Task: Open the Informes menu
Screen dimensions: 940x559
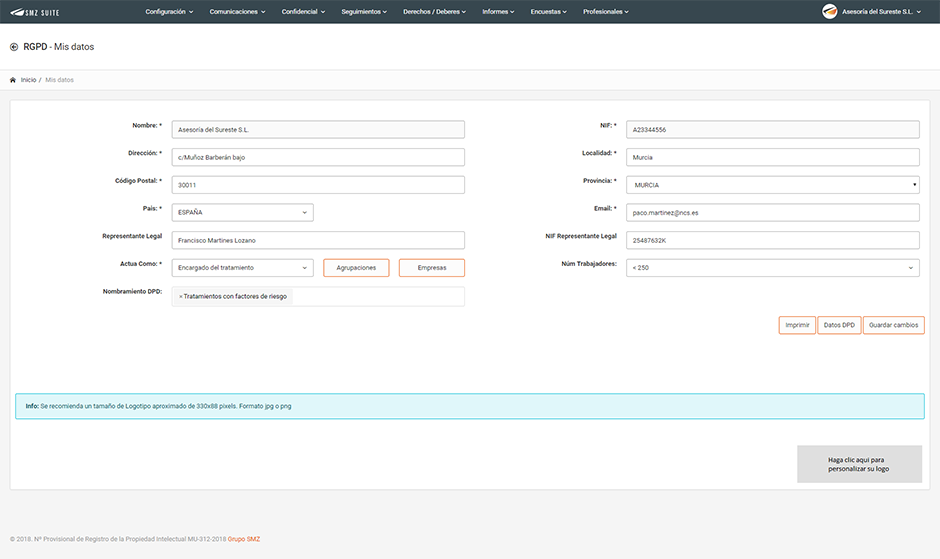Action: pos(498,11)
